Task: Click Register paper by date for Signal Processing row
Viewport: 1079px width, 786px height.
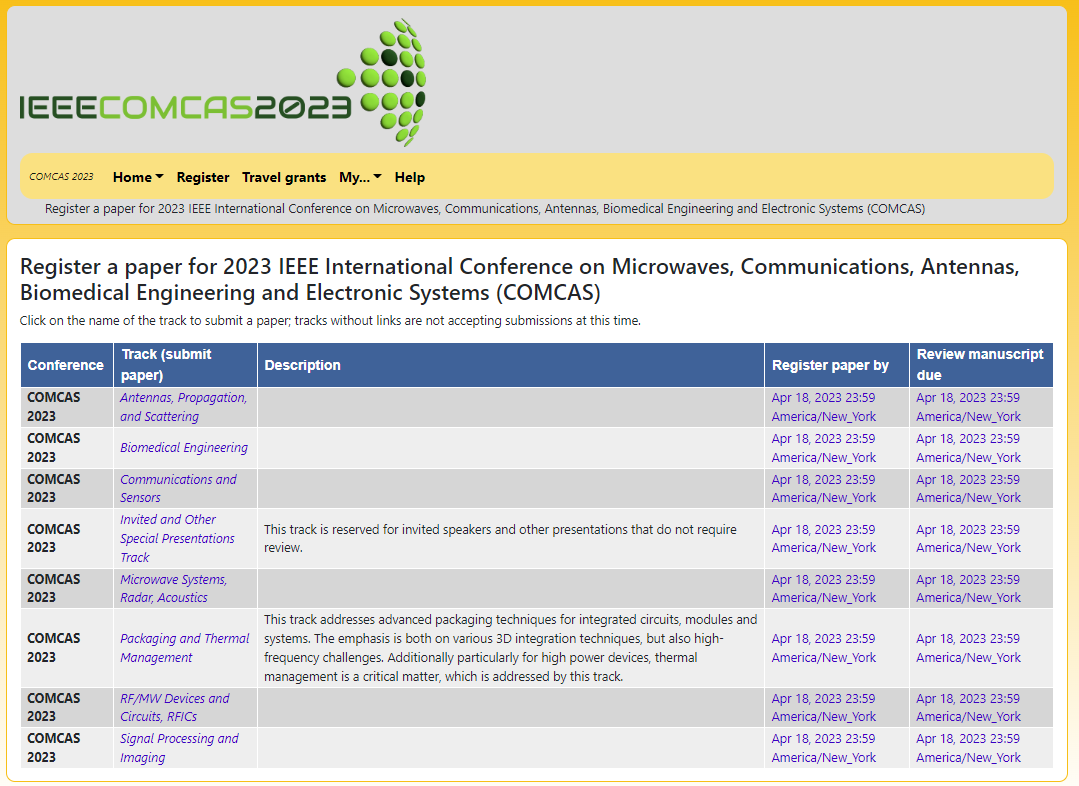Action: pos(824,747)
